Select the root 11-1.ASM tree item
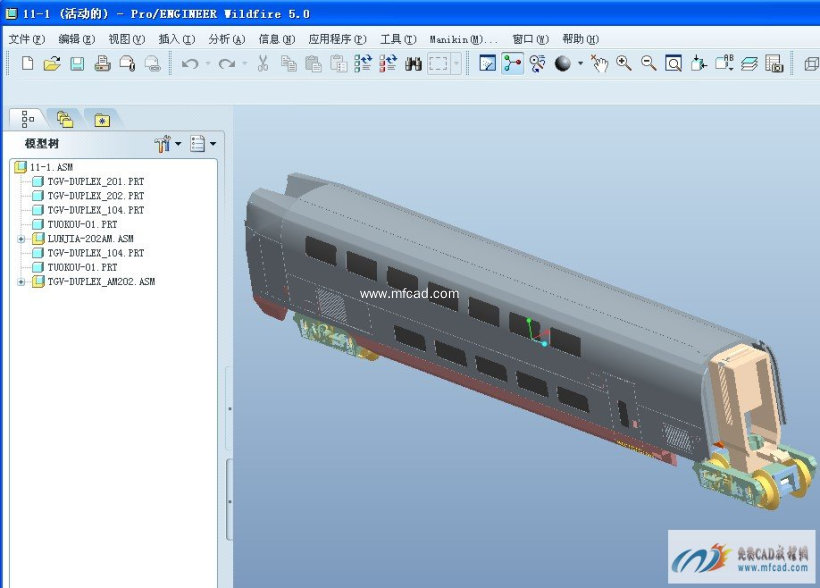This screenshot has height=588, width=820. click(x=51, y=167)
